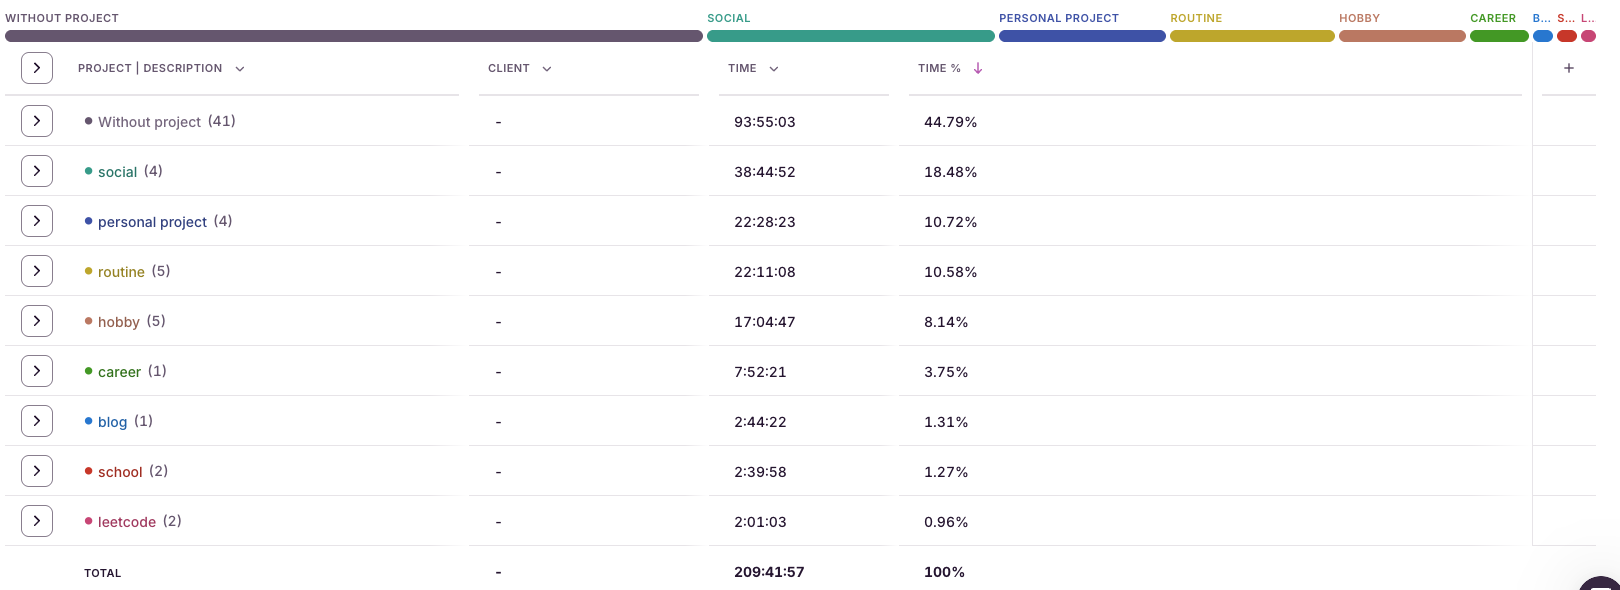
Task: Click the Hobby brown bar segment
Action: pyautogui.click(x=1402, y=36)
